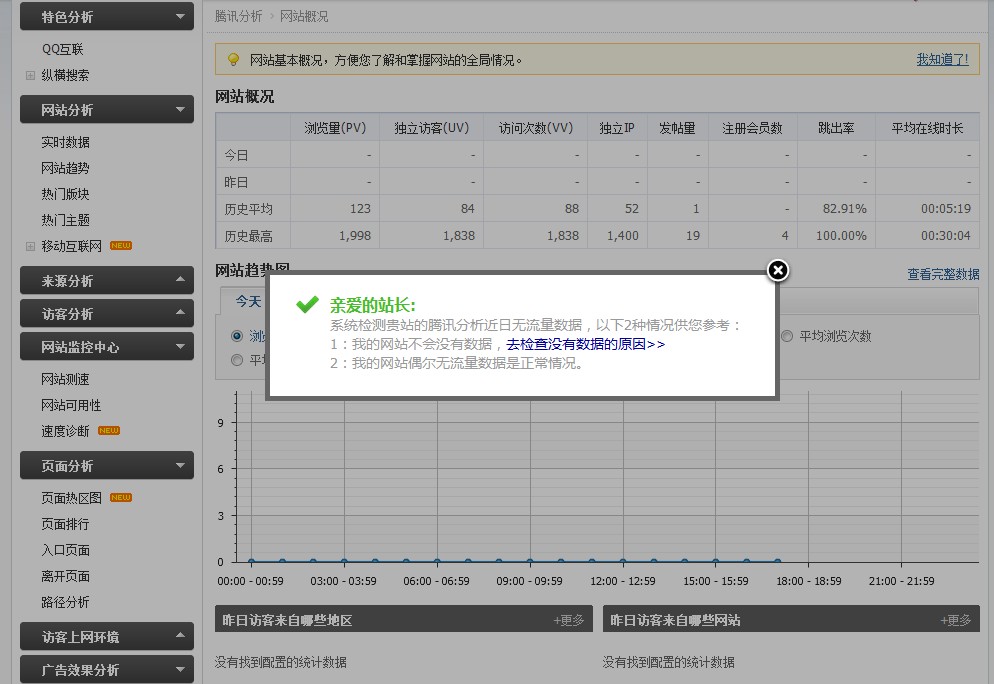Open 速度诊断 page
994x684 pixels.
coord(65,431)
